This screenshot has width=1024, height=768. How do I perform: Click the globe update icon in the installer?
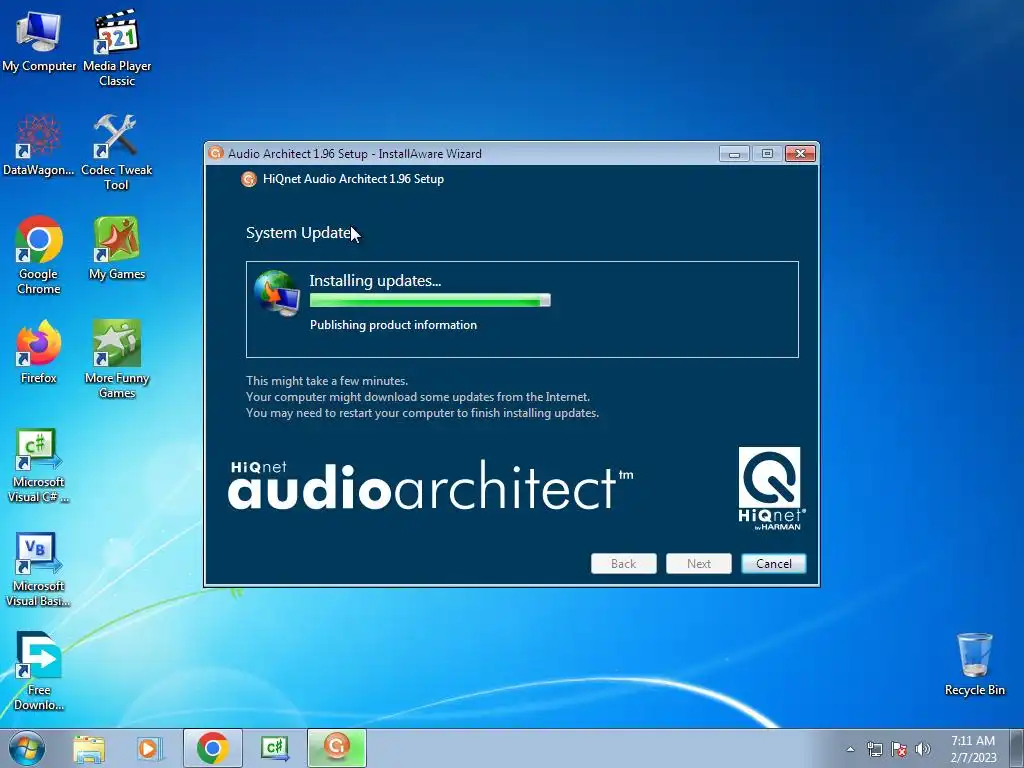277,293
